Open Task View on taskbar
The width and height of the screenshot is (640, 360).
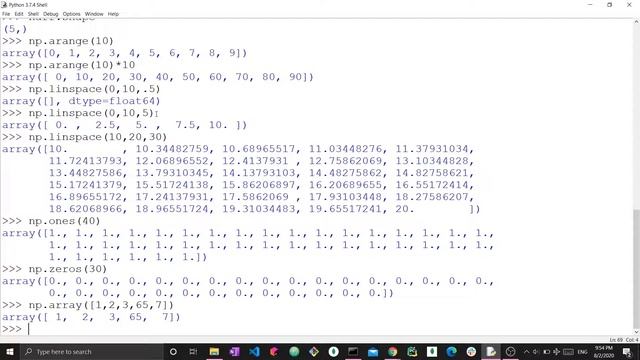[x=193, y=351]
